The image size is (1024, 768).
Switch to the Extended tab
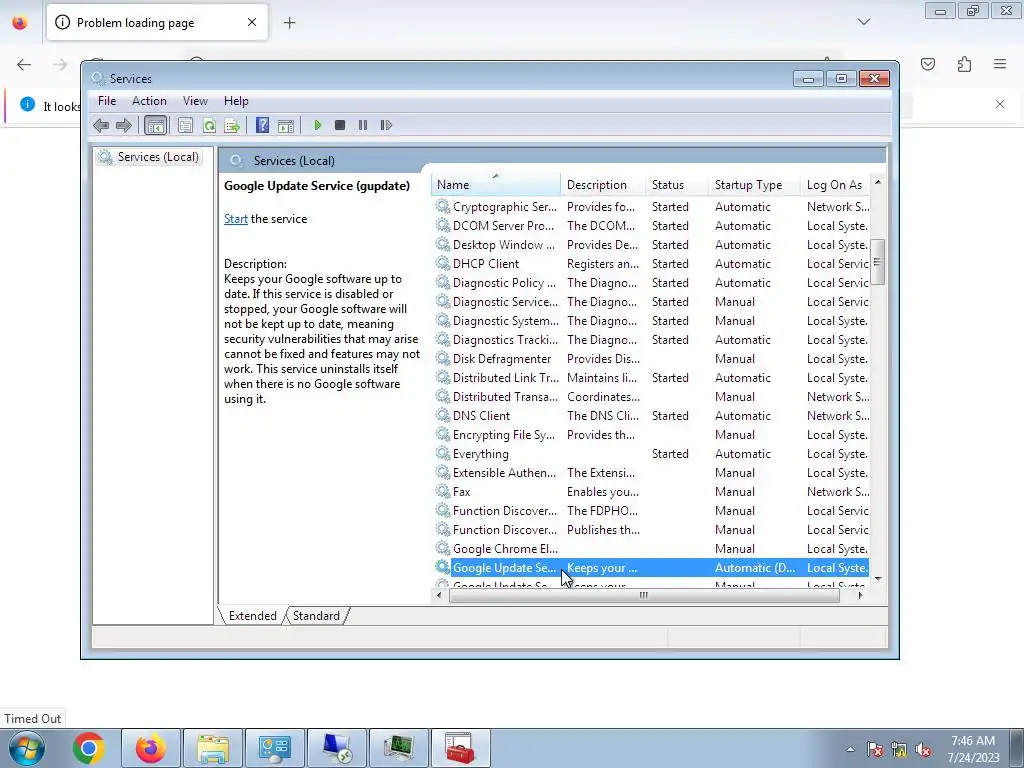(253, 616)
